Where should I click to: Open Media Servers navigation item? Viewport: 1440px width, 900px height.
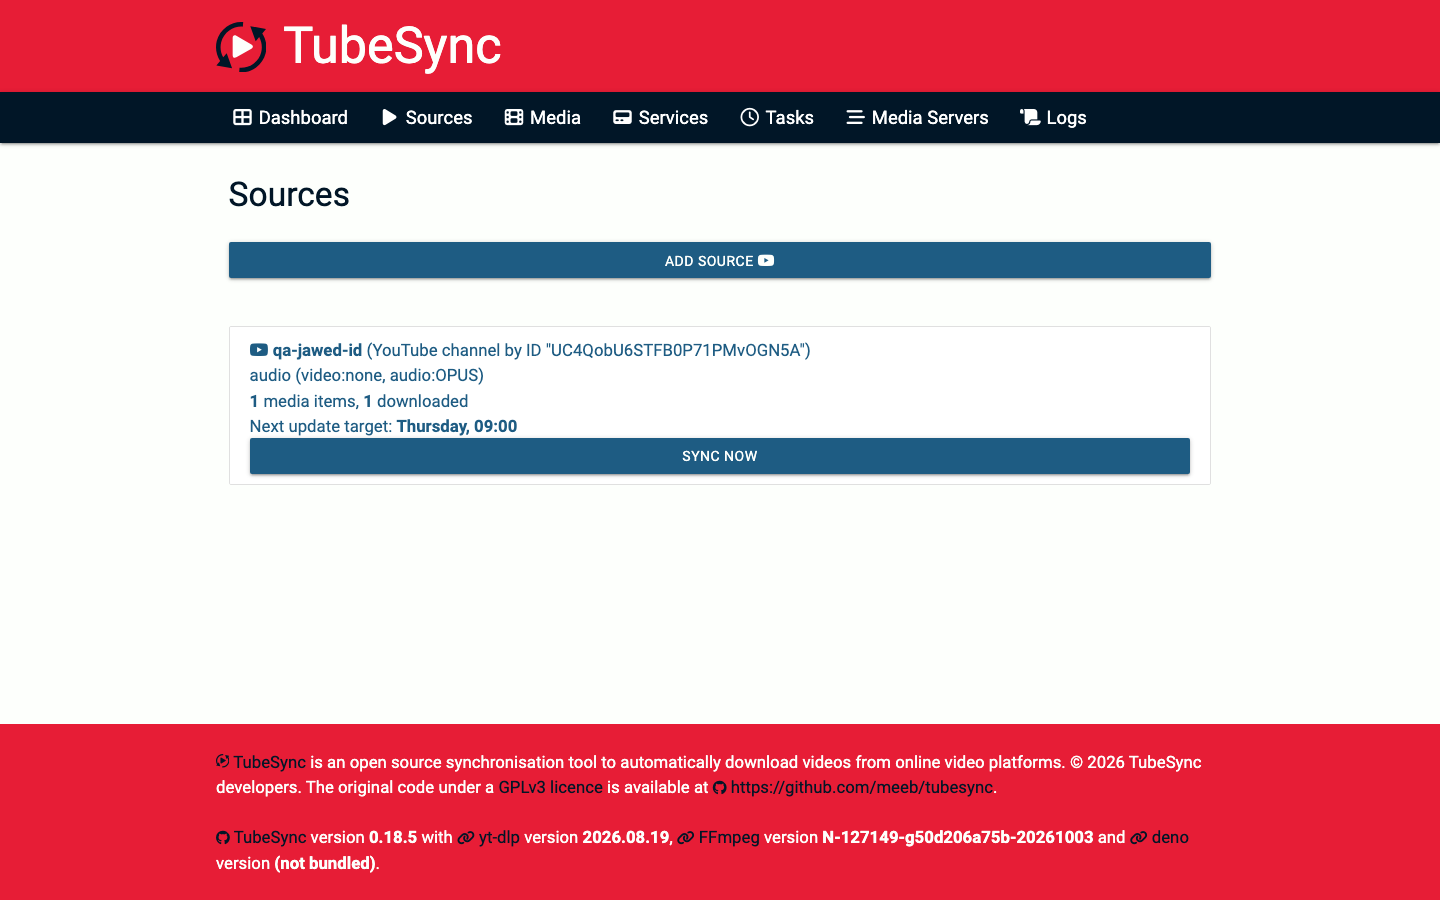point(917,117)
